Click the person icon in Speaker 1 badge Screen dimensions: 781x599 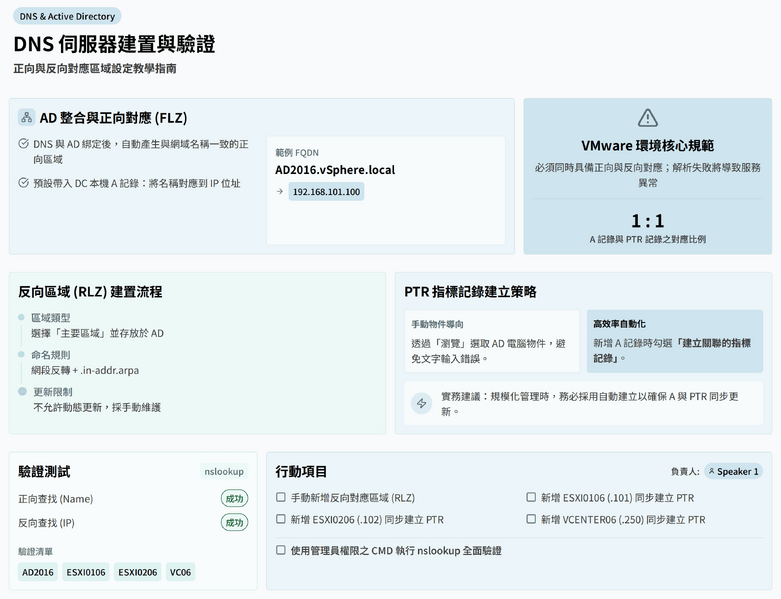click(x=711, y=471)
